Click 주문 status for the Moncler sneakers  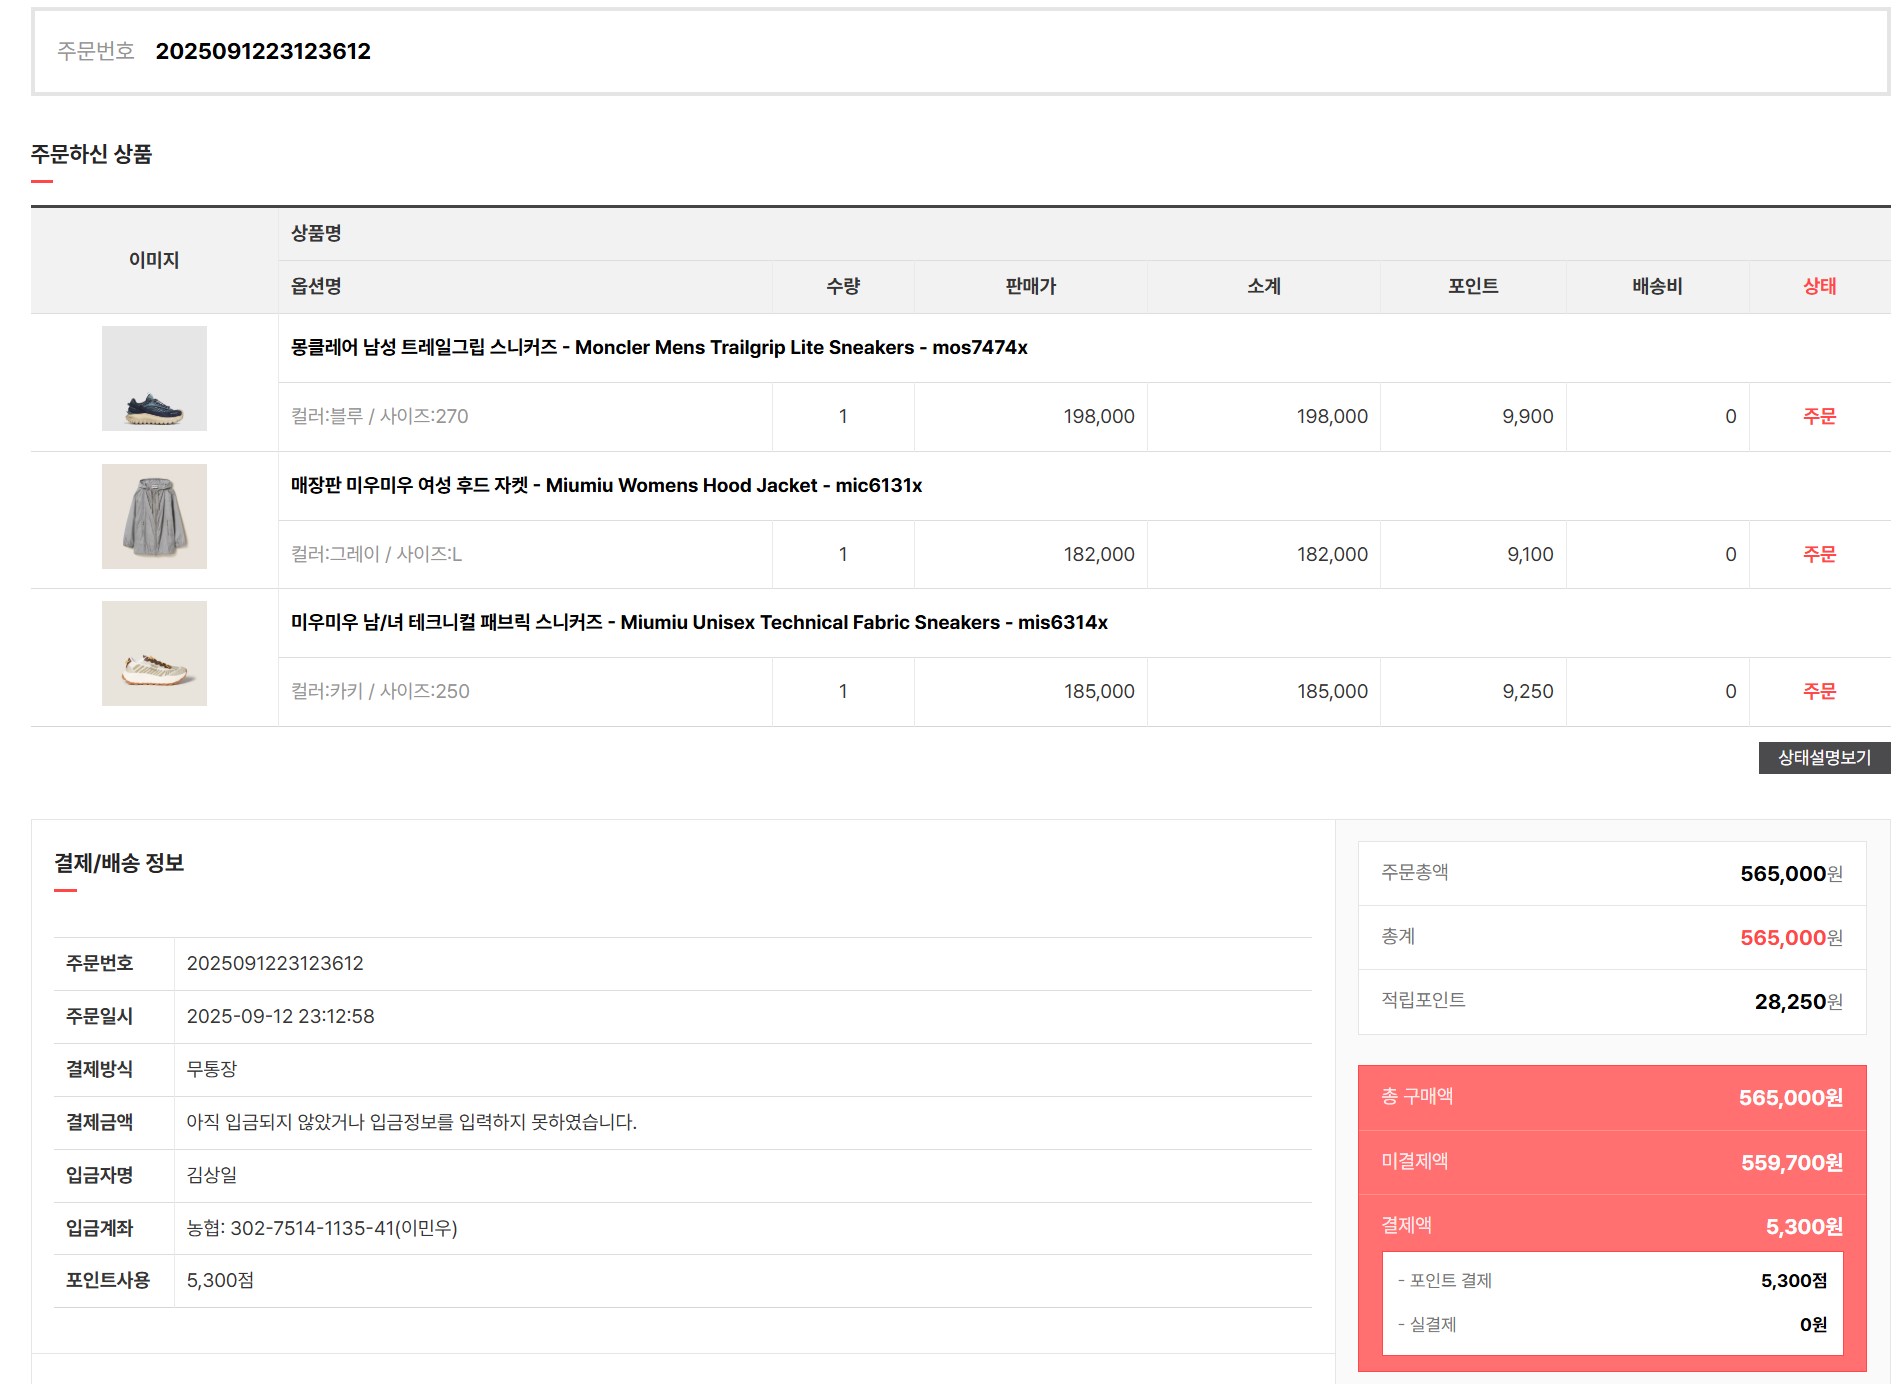pos(1818,417)
